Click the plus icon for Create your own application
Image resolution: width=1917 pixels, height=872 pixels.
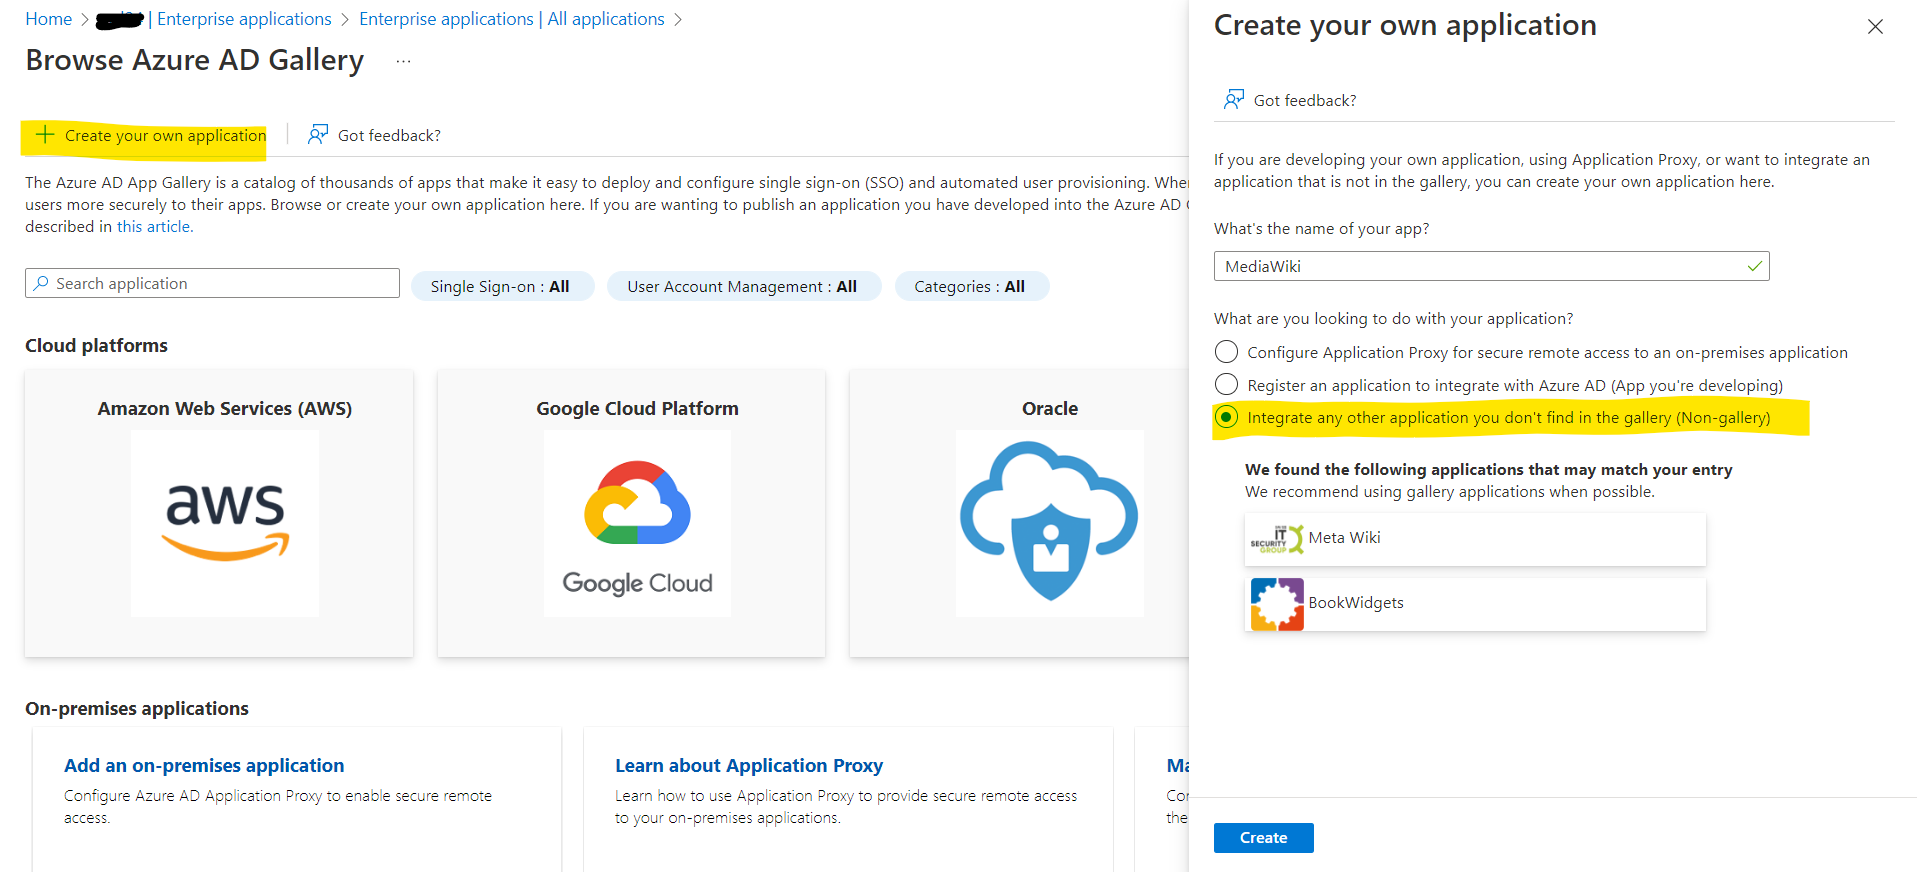[x=45, y=134]
